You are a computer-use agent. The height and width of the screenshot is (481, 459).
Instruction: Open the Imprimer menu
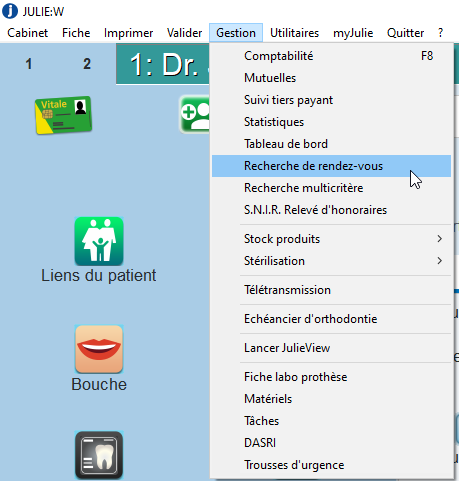click(128, 33)
